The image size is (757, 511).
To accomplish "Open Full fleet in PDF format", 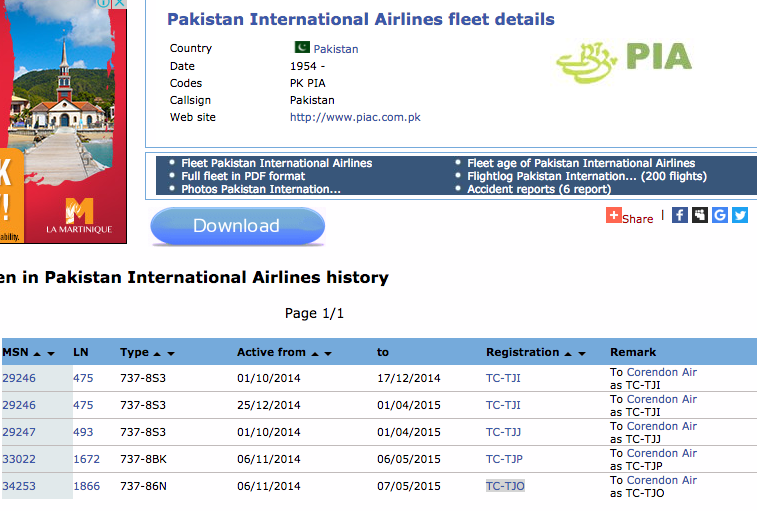I will [243, 176].
